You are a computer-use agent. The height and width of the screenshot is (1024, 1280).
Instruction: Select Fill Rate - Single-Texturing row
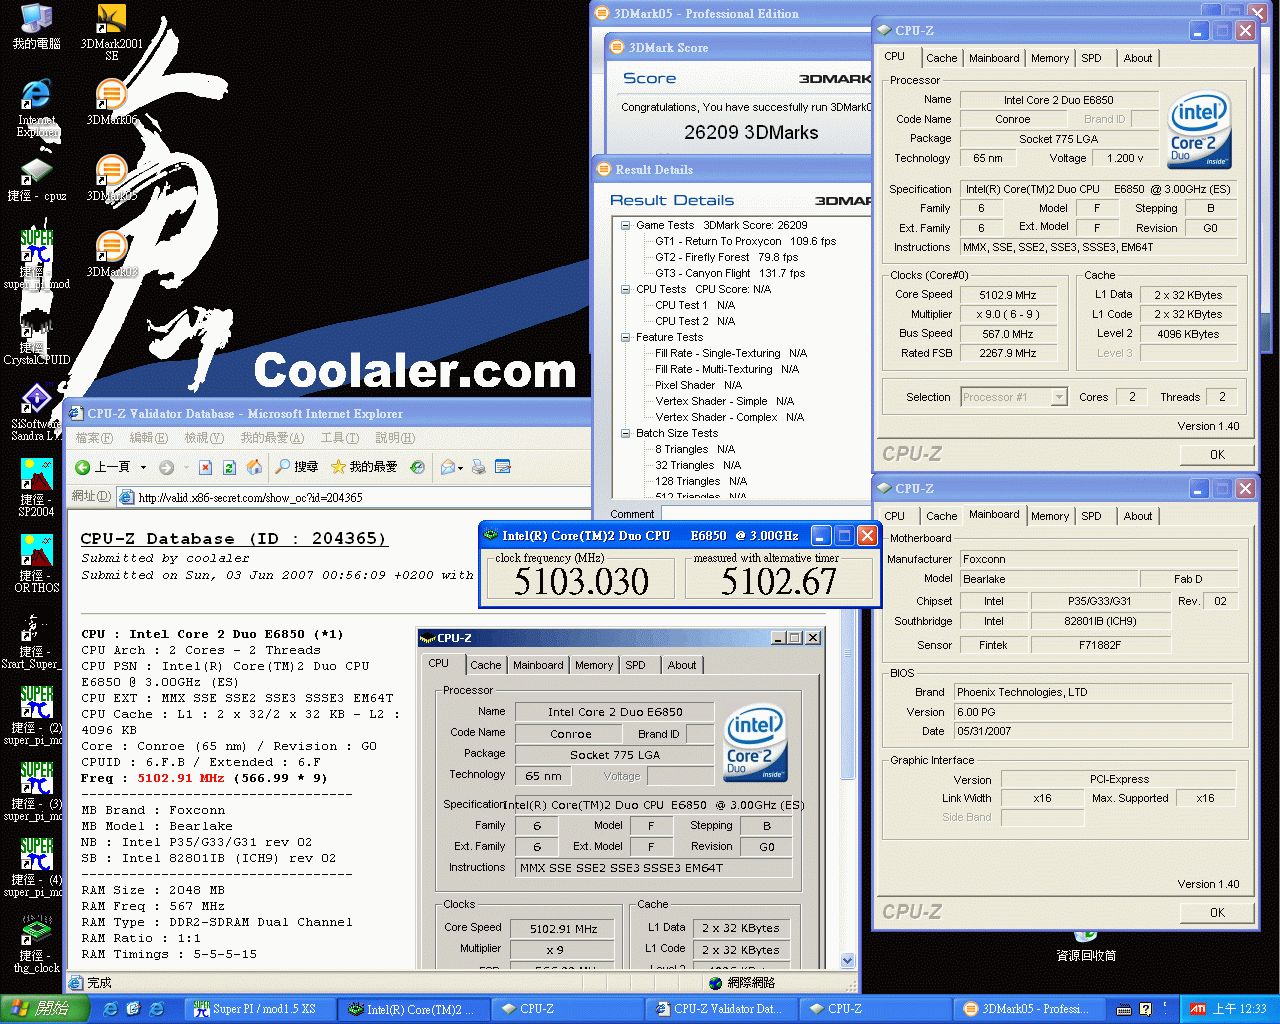(x=730, y=353)
